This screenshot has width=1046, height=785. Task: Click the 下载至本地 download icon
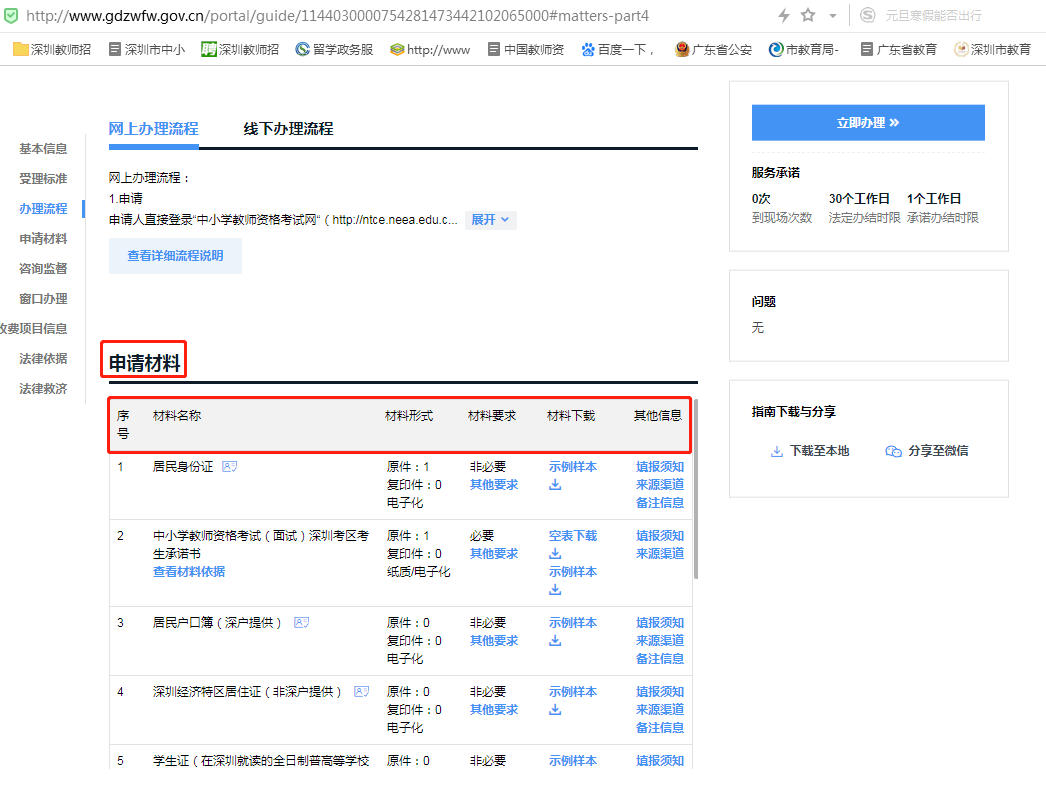click(776, 451)
